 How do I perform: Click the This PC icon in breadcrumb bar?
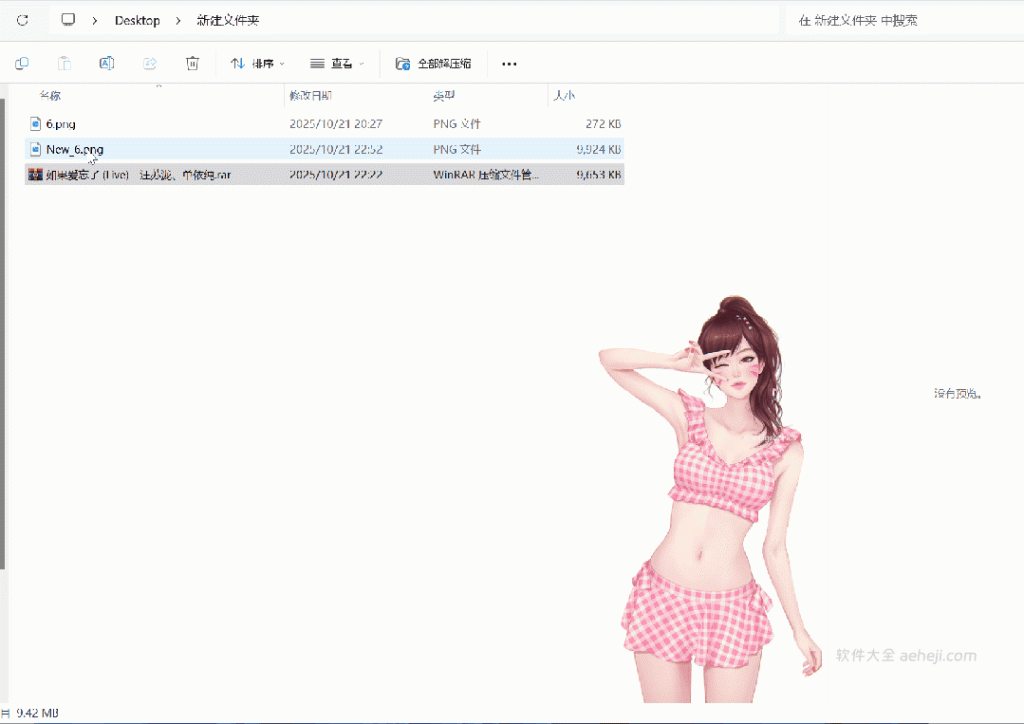click(66, 19)
